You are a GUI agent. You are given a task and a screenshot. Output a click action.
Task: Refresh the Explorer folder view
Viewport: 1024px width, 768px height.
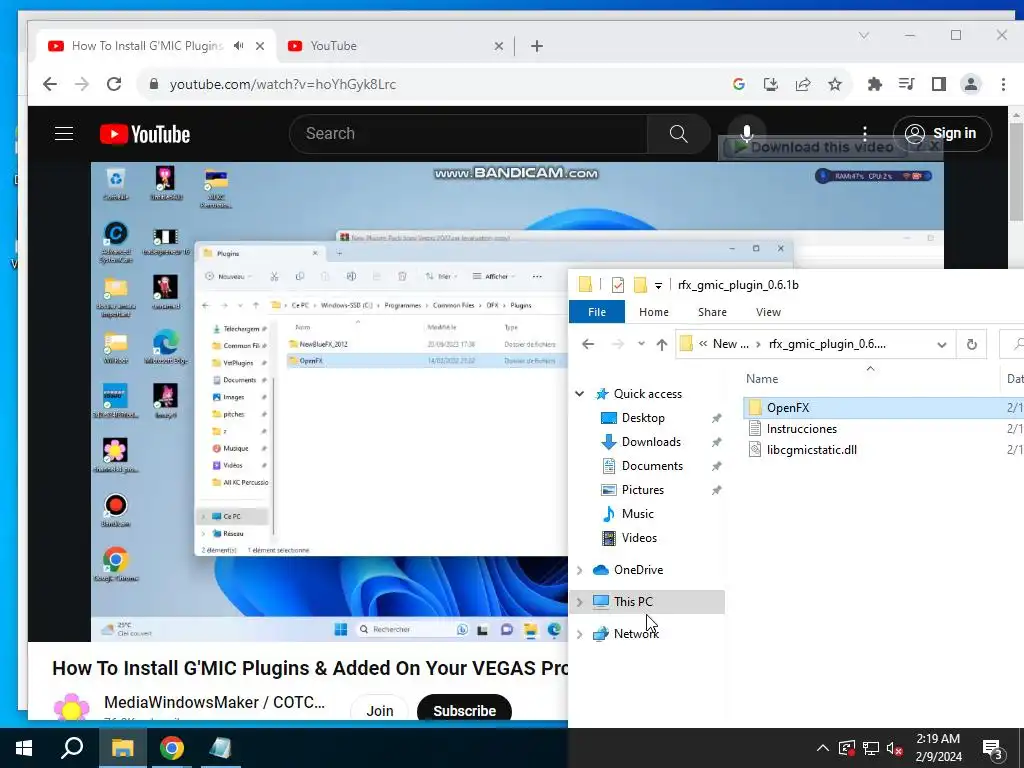pos(972,344)
